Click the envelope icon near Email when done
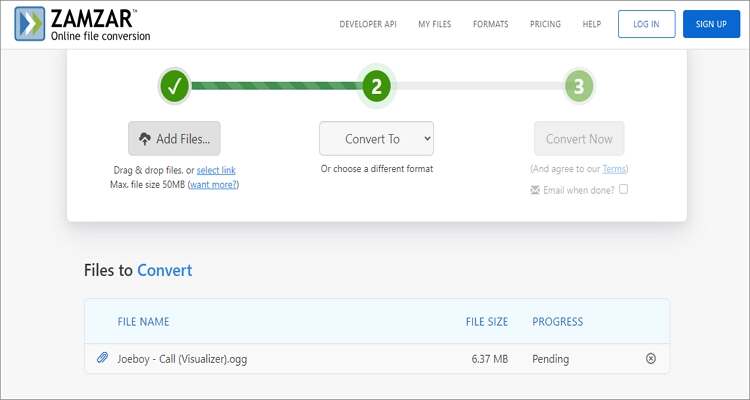This screenshot has height=400, width=750. click(x=535, y=189)
